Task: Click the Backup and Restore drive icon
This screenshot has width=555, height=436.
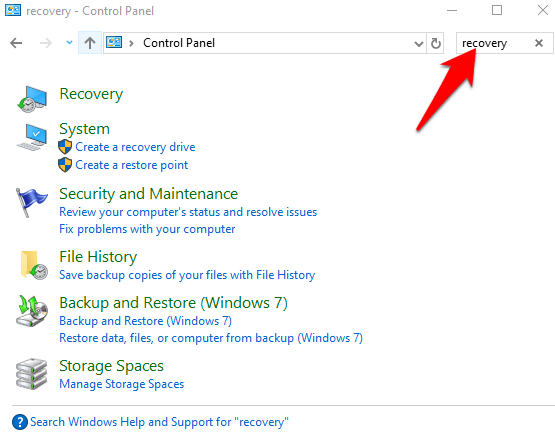Action: point(32,311)
